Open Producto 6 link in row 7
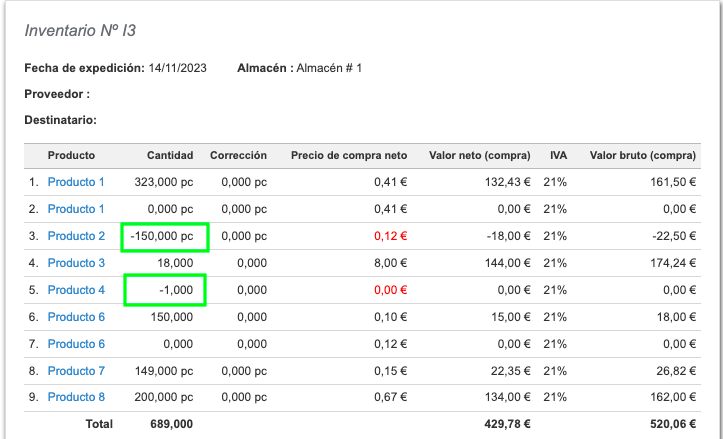The image size is (723, 439). 76,344
